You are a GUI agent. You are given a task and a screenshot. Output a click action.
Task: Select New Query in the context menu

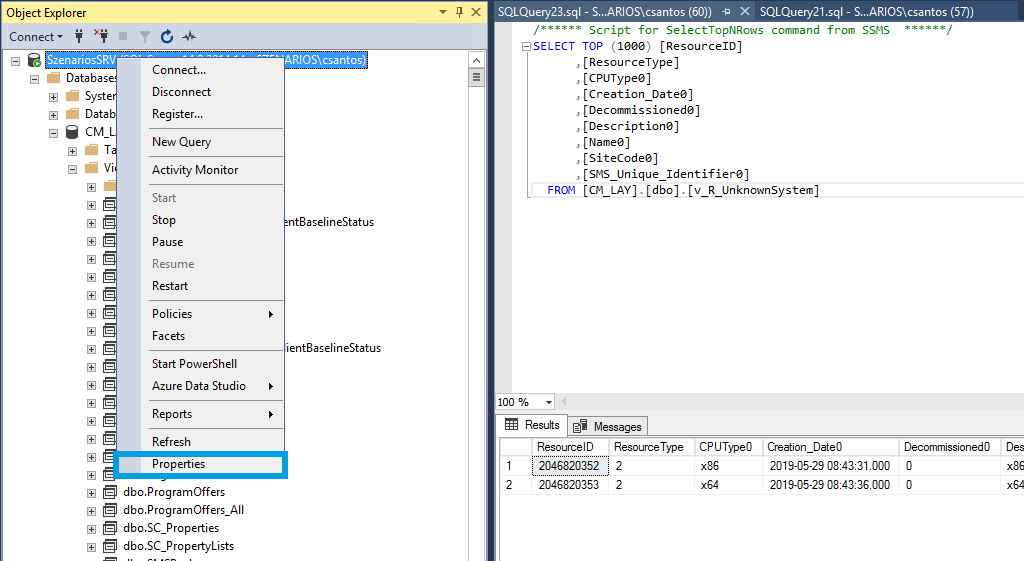coord(181,142)
